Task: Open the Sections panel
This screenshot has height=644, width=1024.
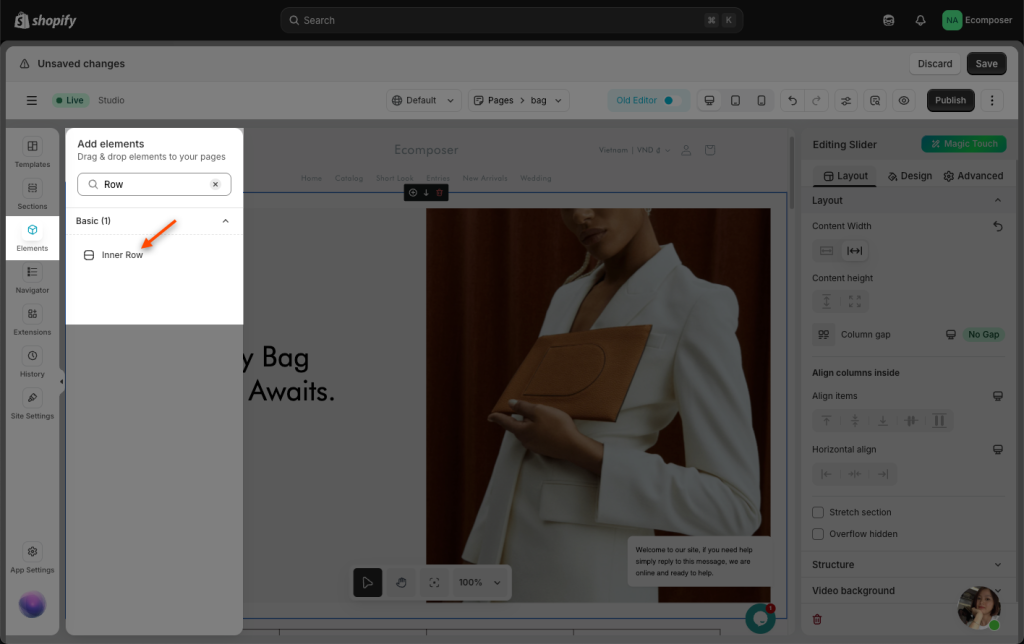Action: (32, 194)
